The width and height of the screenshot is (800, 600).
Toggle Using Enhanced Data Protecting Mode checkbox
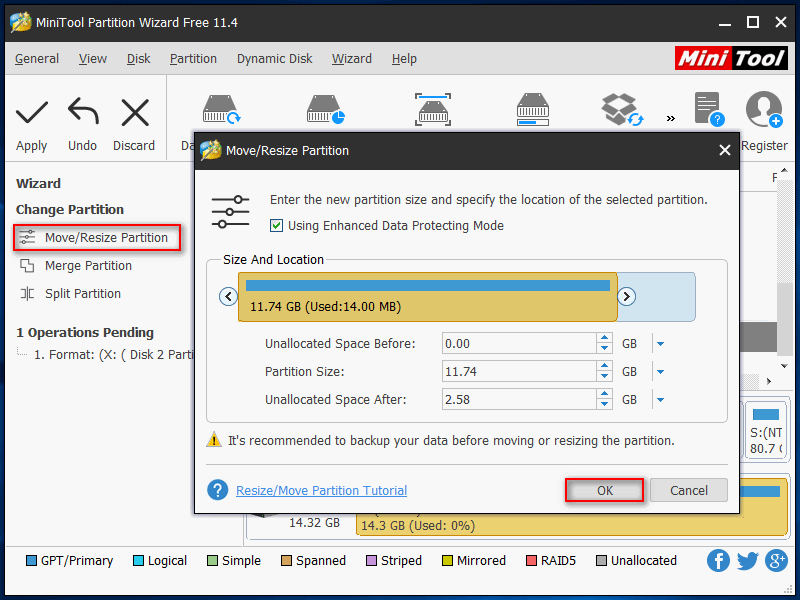click(x=276, y=226)
